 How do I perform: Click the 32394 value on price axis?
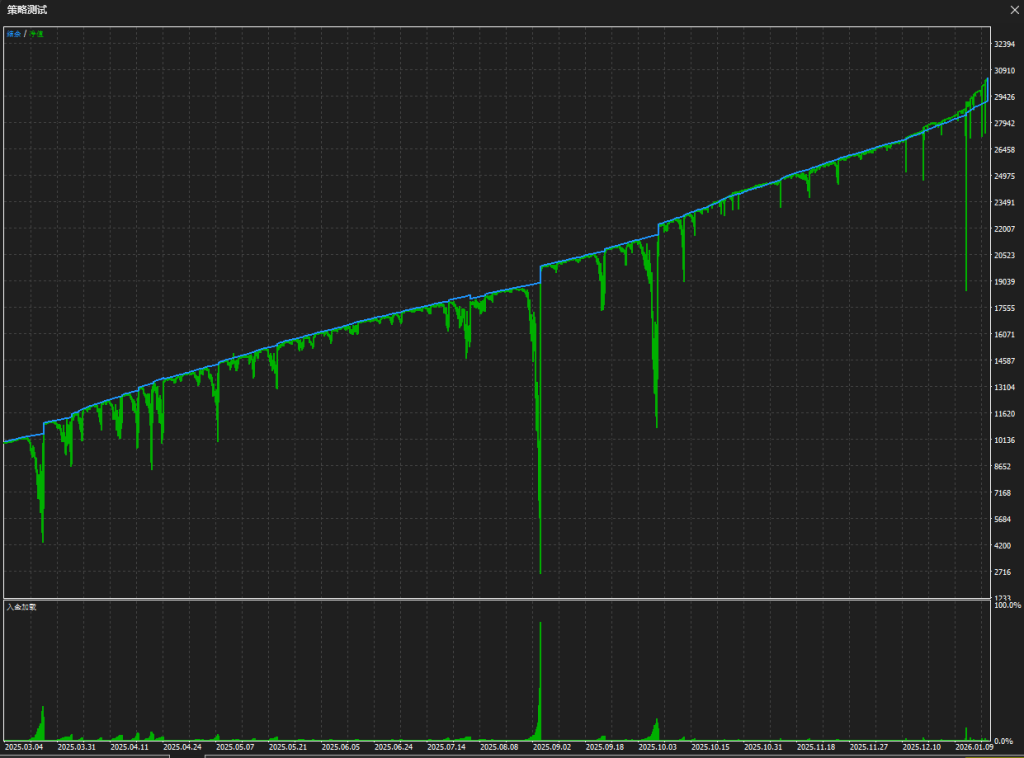(x=1004, y=44)
